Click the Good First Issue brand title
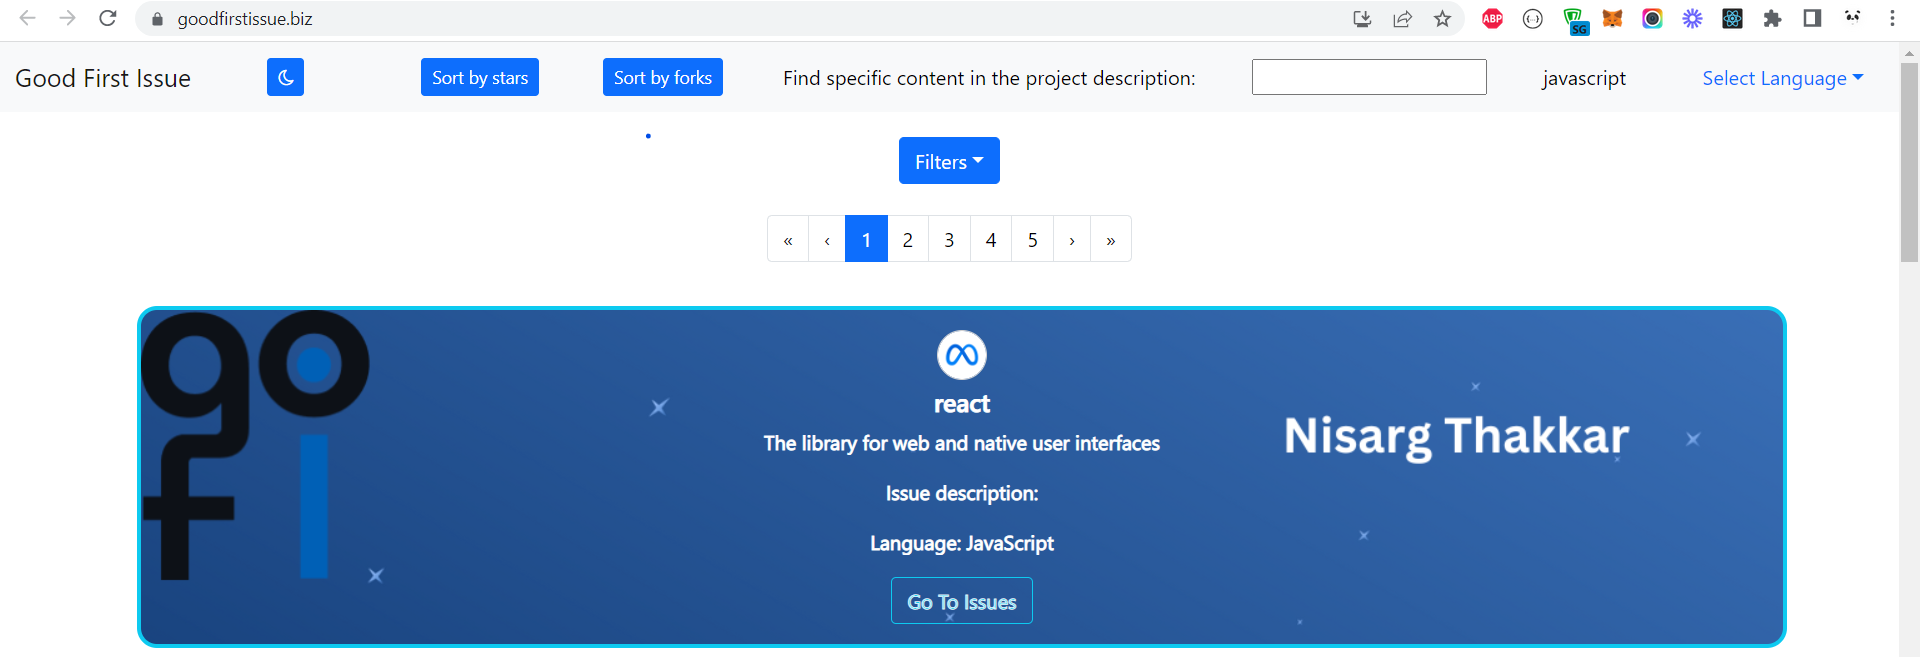 point(103,78)
